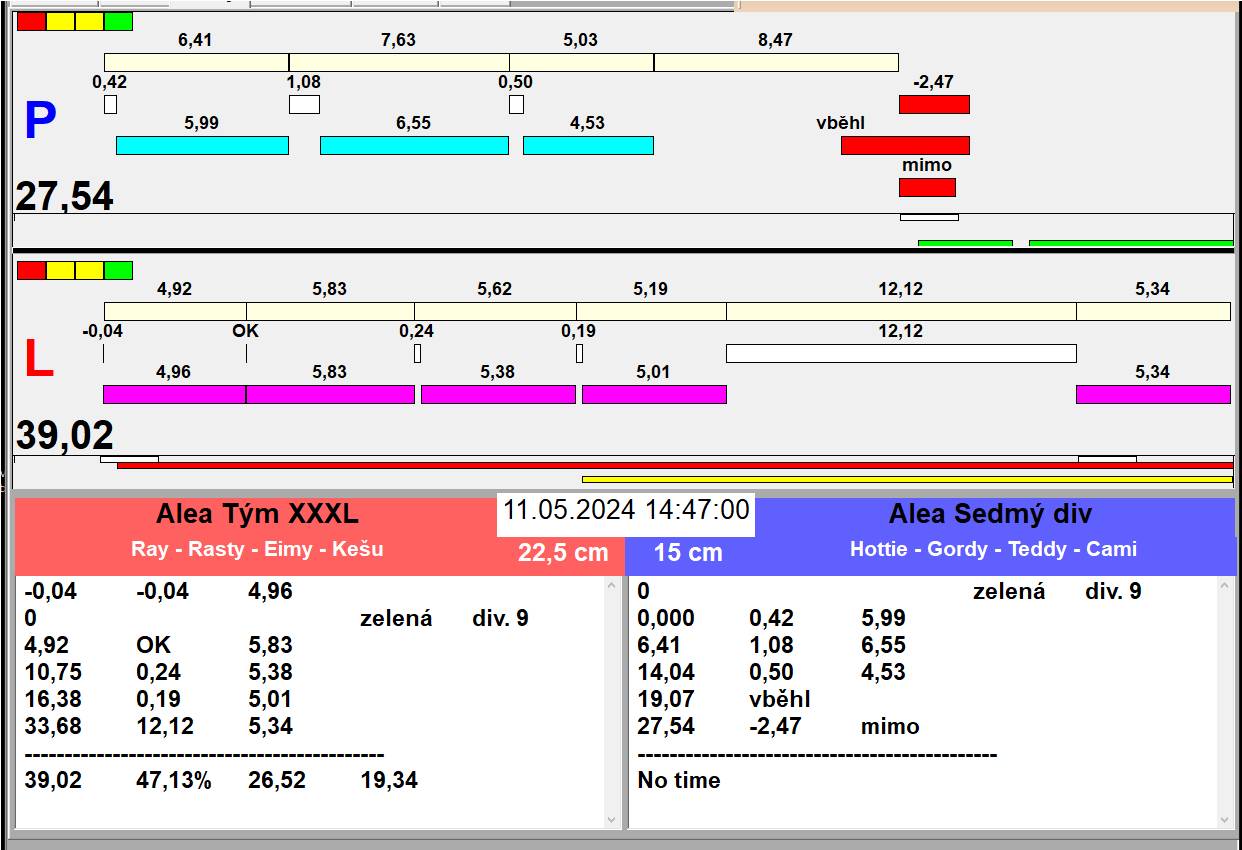This screenshot has height=850, width=1242.
Task: Select the 5,19 cream bar in lane L
Action: coord(651,311)
